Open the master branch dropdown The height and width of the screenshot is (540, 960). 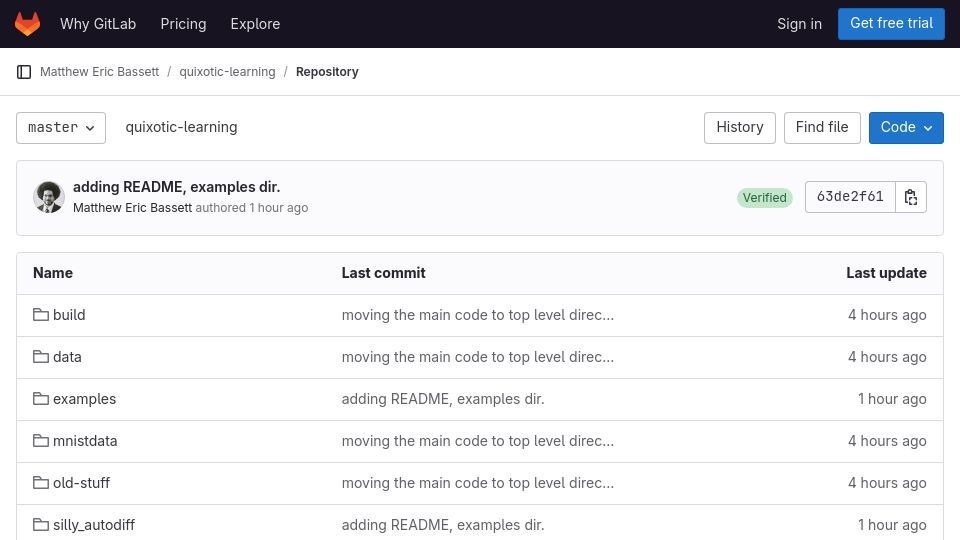61,128
